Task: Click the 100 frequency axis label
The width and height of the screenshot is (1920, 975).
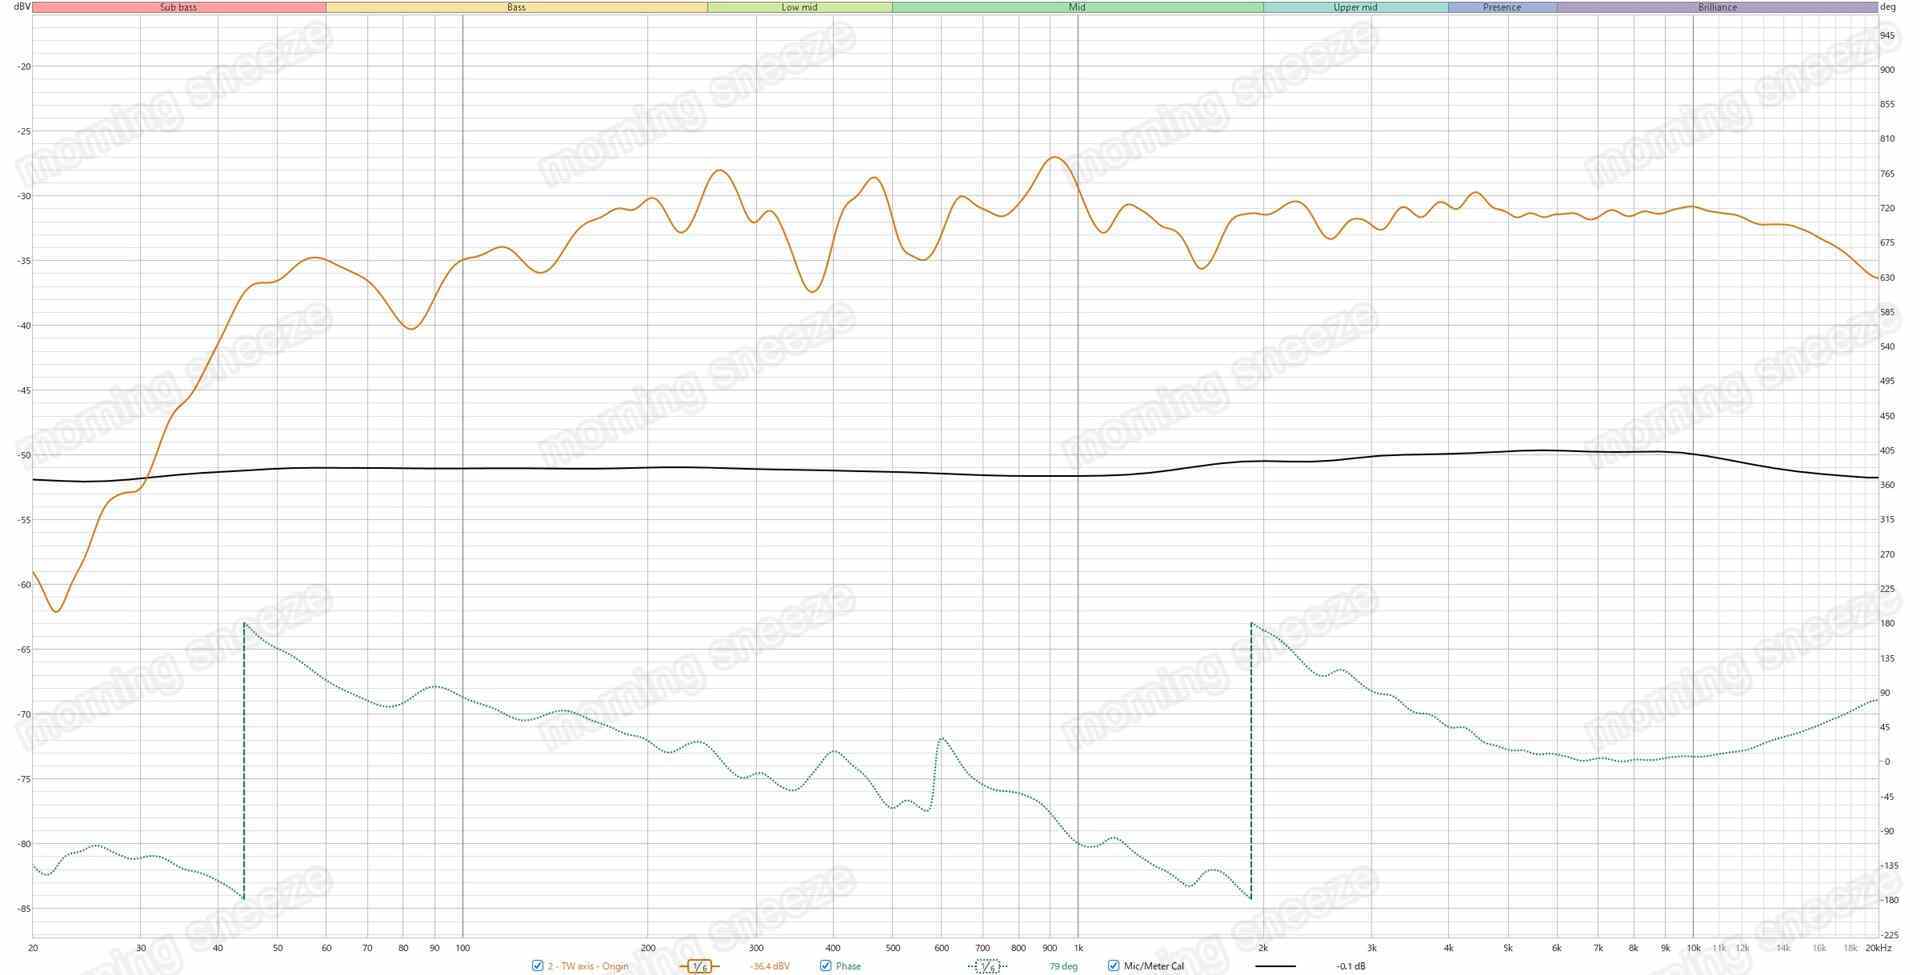Action: [463, 948]
